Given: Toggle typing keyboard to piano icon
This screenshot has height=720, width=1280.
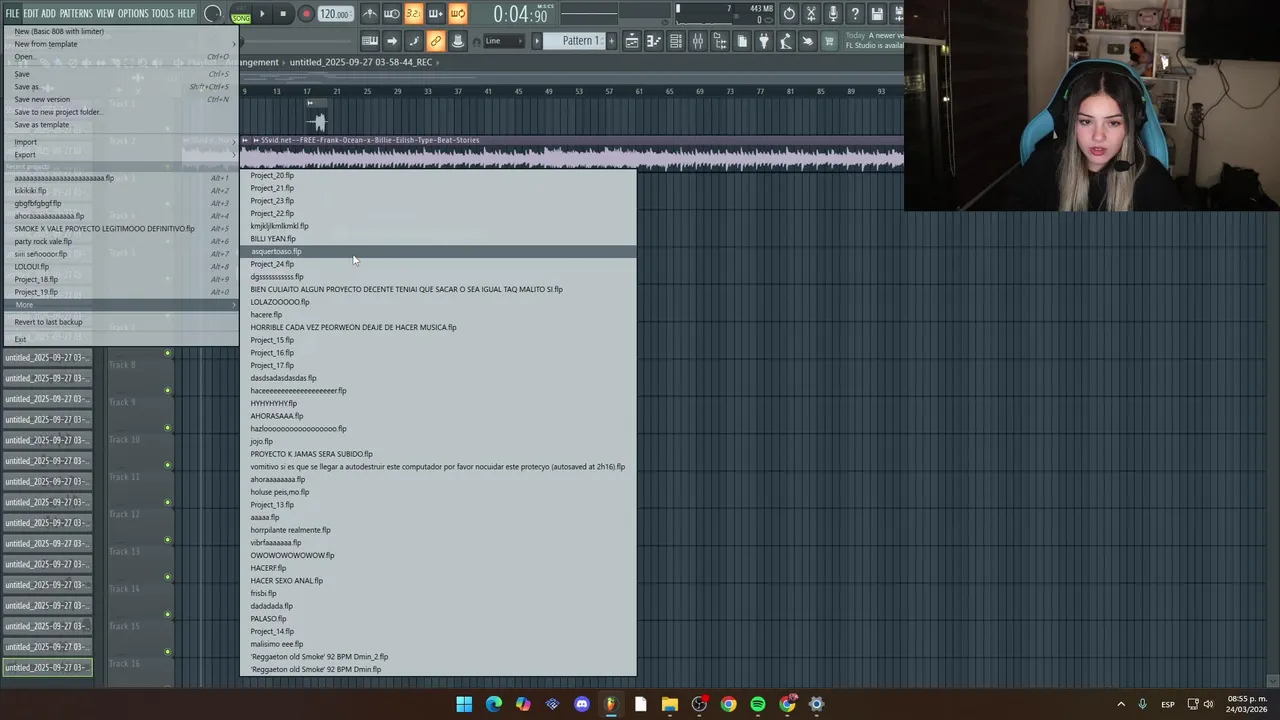Looking at the screenshot, I should pos(370,41).
